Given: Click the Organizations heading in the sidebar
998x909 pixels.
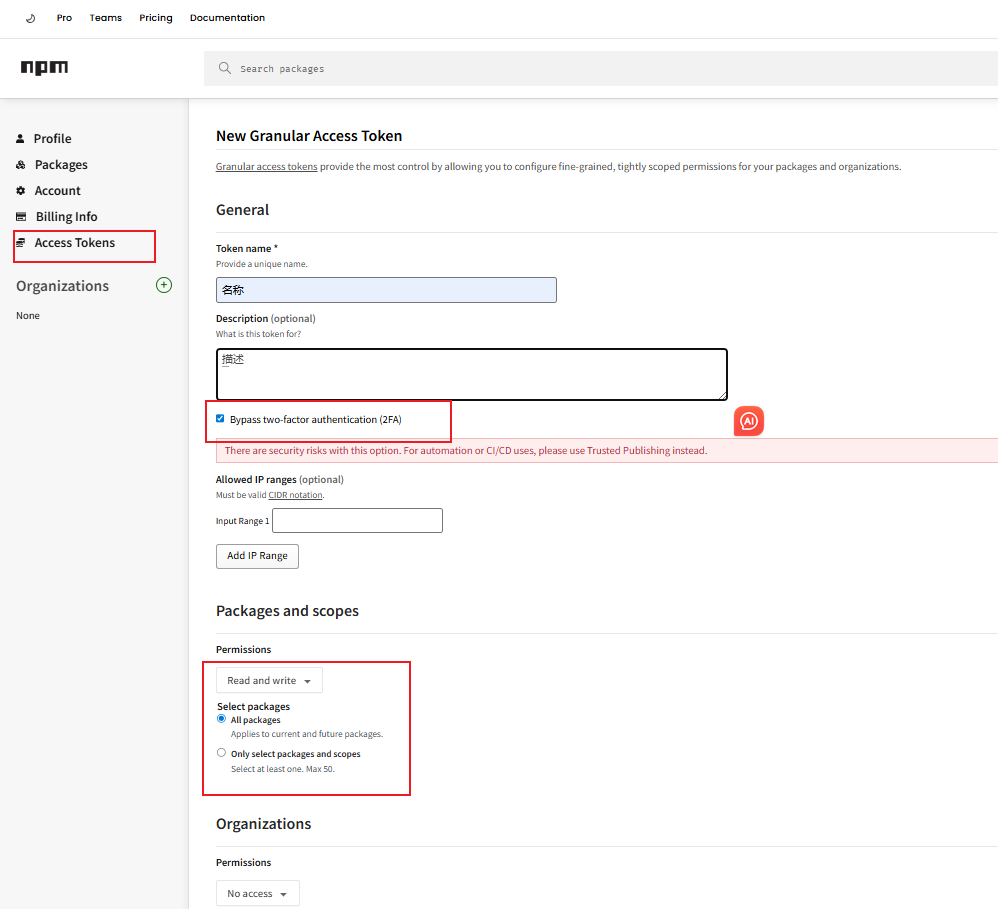Looking at the screenshot, I should click(62, 286).
